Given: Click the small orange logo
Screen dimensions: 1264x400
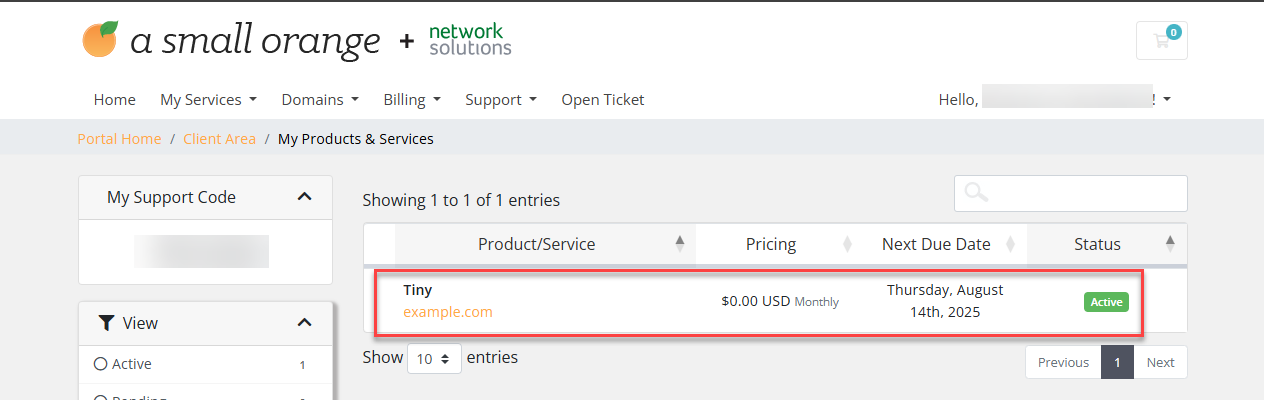Looking at the screenshot, I should [231, 40].
